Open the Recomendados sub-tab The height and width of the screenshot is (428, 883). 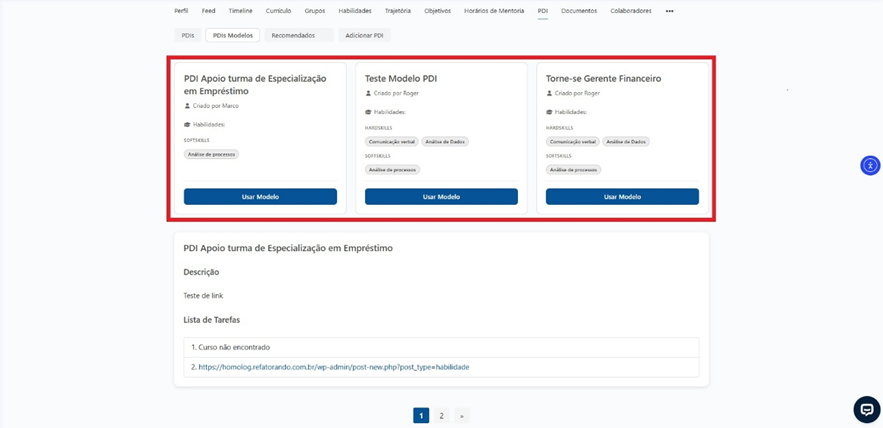click(x=293, y=35)
